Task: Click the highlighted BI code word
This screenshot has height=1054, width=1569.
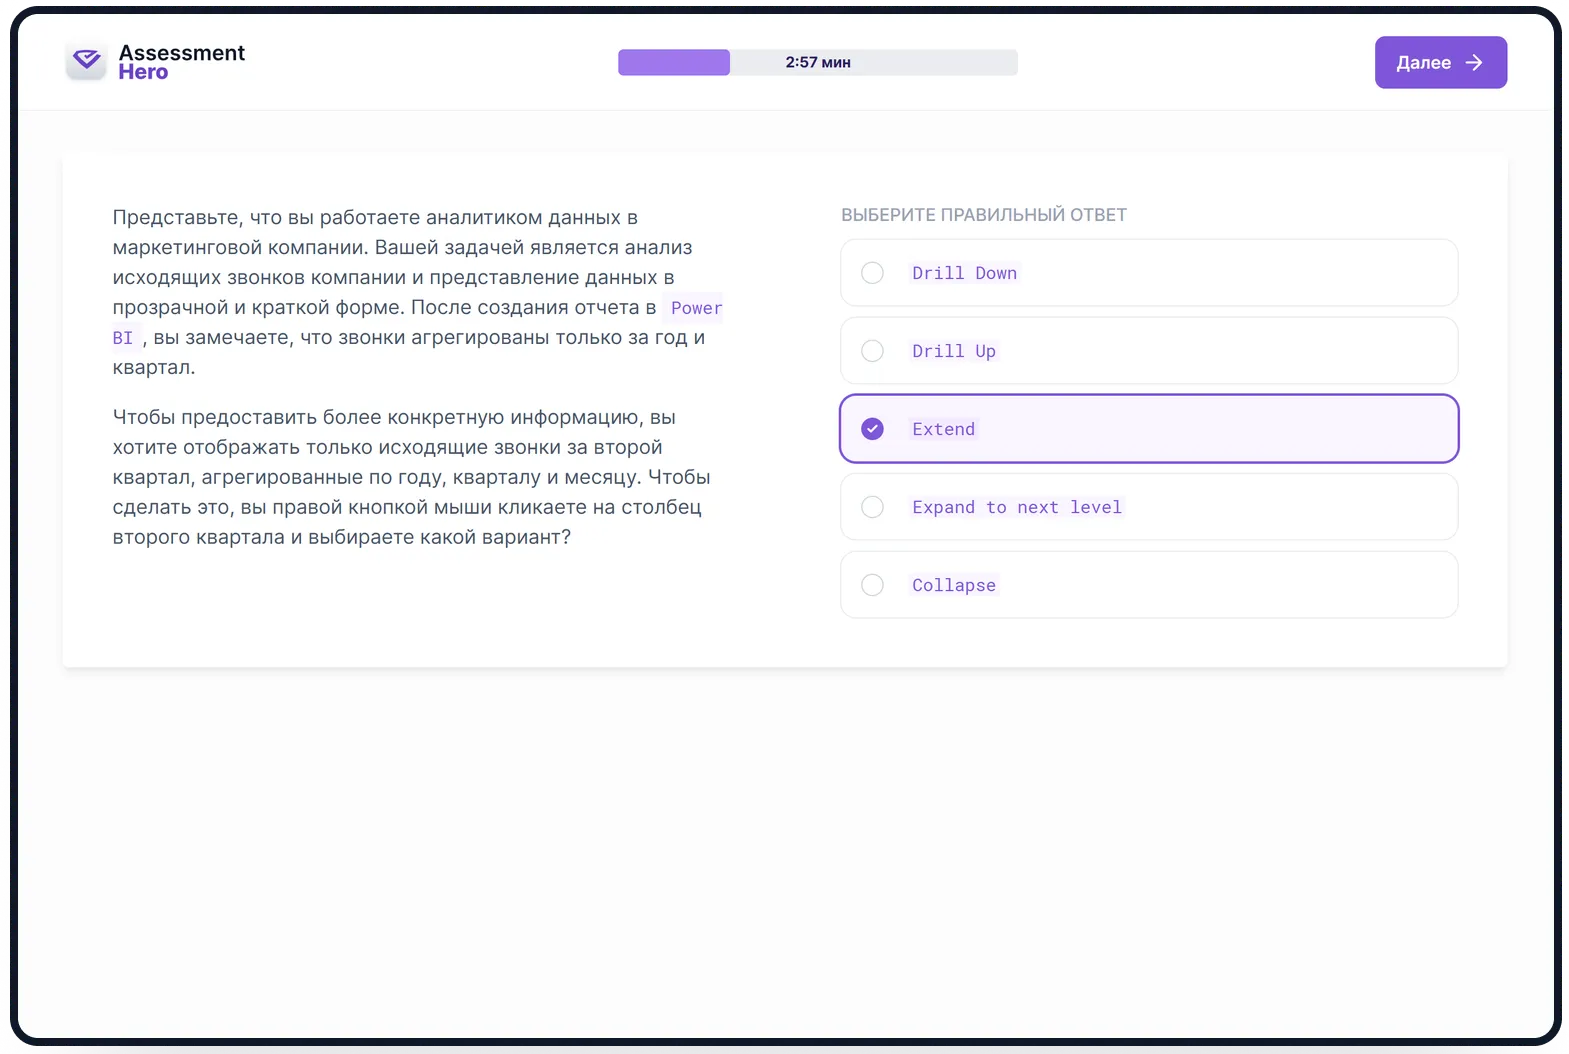Action: (x=123, y=338)
